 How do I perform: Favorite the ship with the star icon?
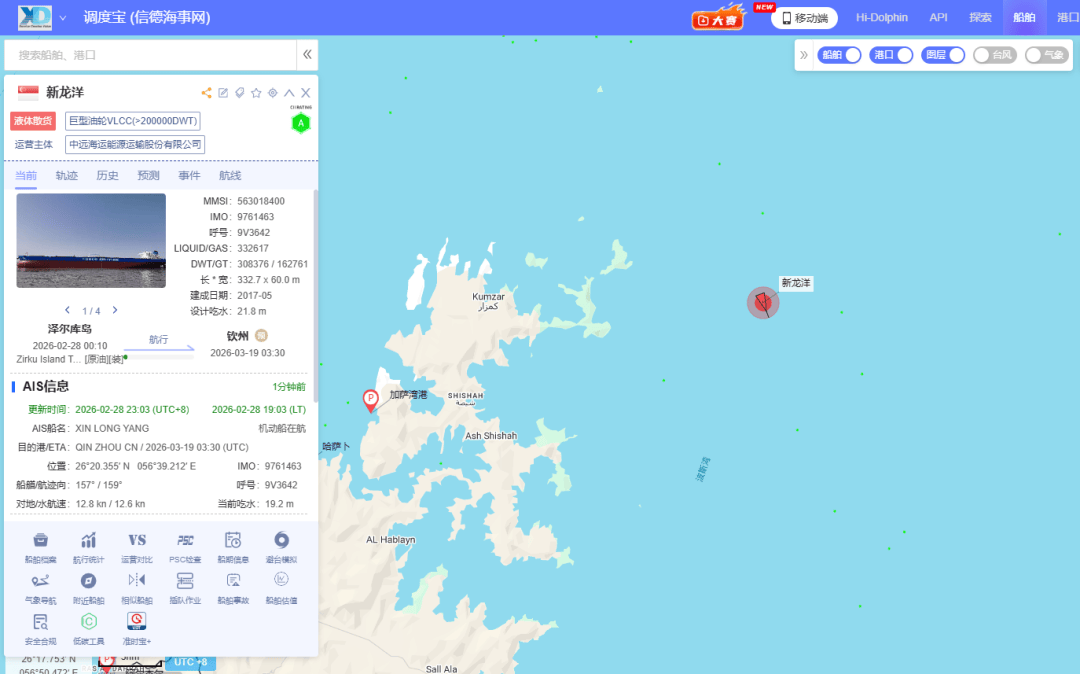coord(256,93)
